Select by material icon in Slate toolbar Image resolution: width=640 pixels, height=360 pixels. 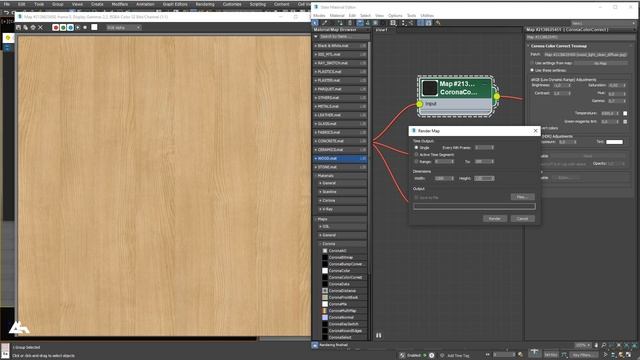pos(438,23)
